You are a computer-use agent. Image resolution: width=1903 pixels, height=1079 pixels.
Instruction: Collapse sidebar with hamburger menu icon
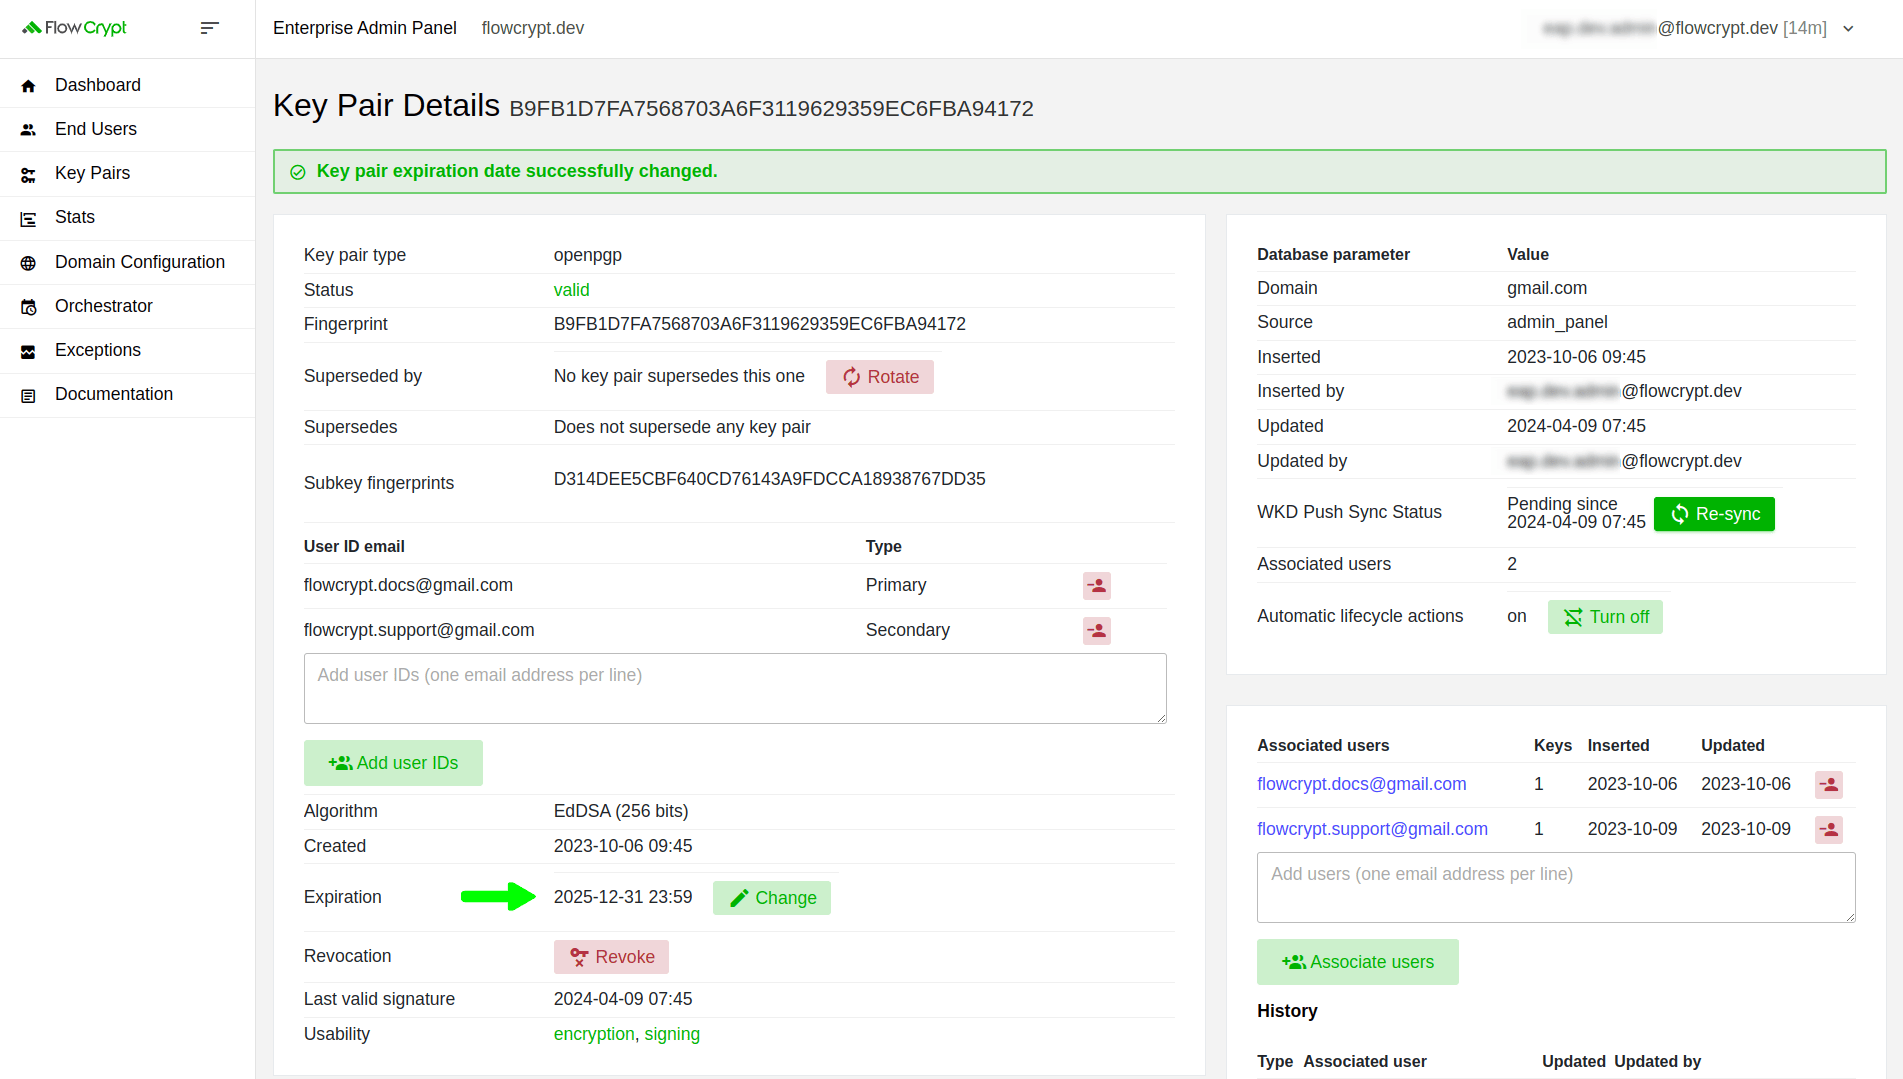[x=209, y=28]
